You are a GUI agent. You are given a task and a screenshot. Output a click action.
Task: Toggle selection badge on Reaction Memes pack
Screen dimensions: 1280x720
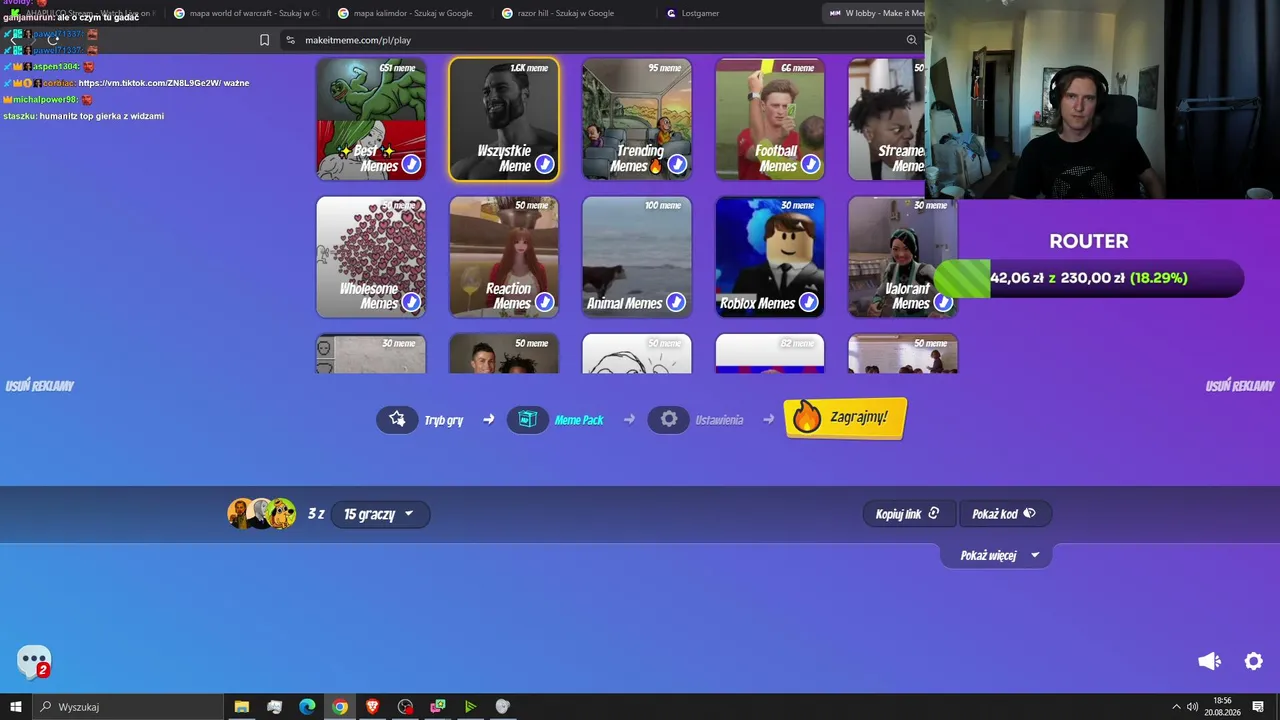tap(544, 302)
